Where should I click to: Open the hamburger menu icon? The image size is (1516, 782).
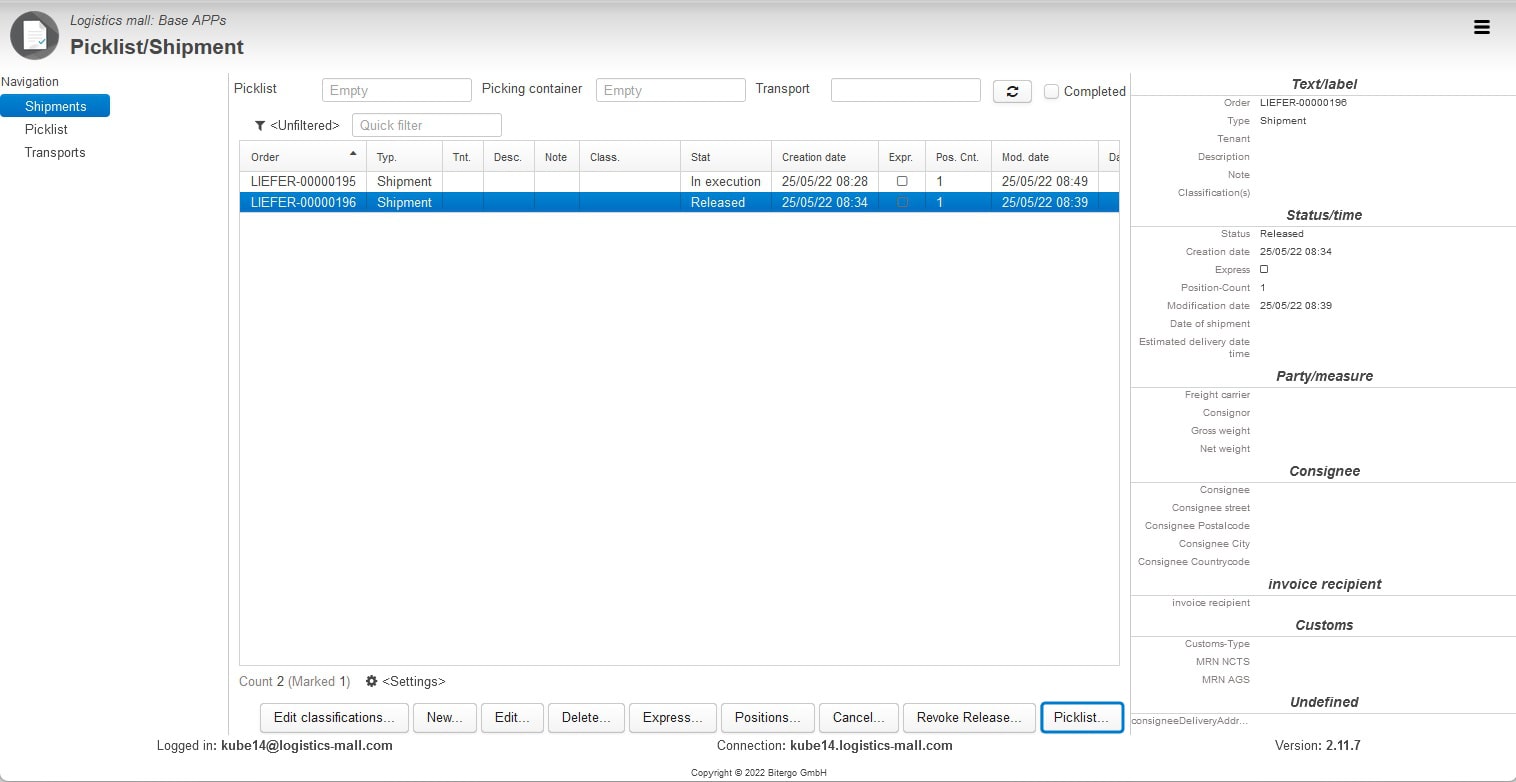[1482, 28]
